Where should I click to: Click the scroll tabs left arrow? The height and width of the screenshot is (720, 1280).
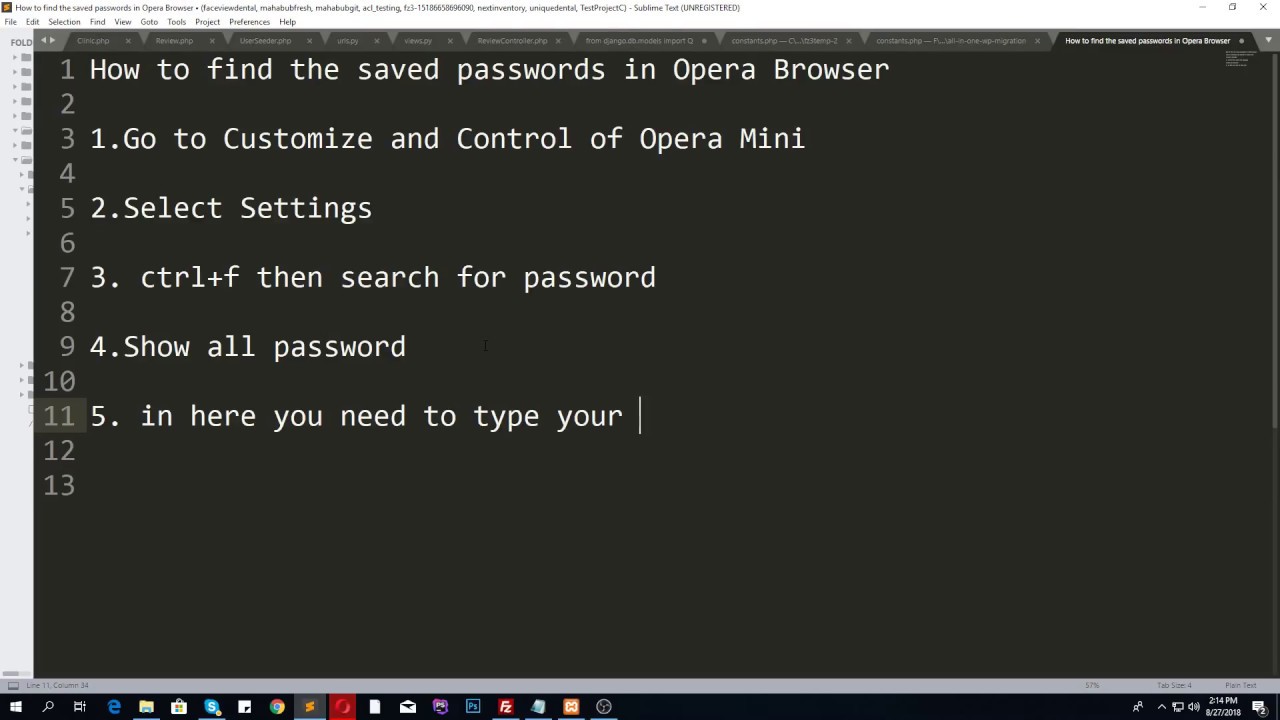44,41
